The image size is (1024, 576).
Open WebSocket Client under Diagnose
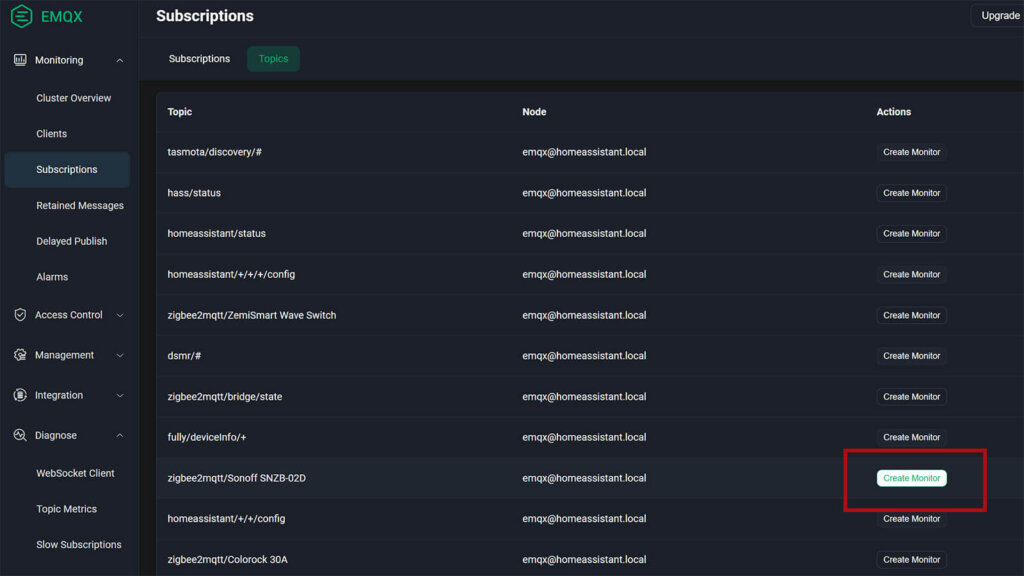pyautogui.click(x=75, y=473)
